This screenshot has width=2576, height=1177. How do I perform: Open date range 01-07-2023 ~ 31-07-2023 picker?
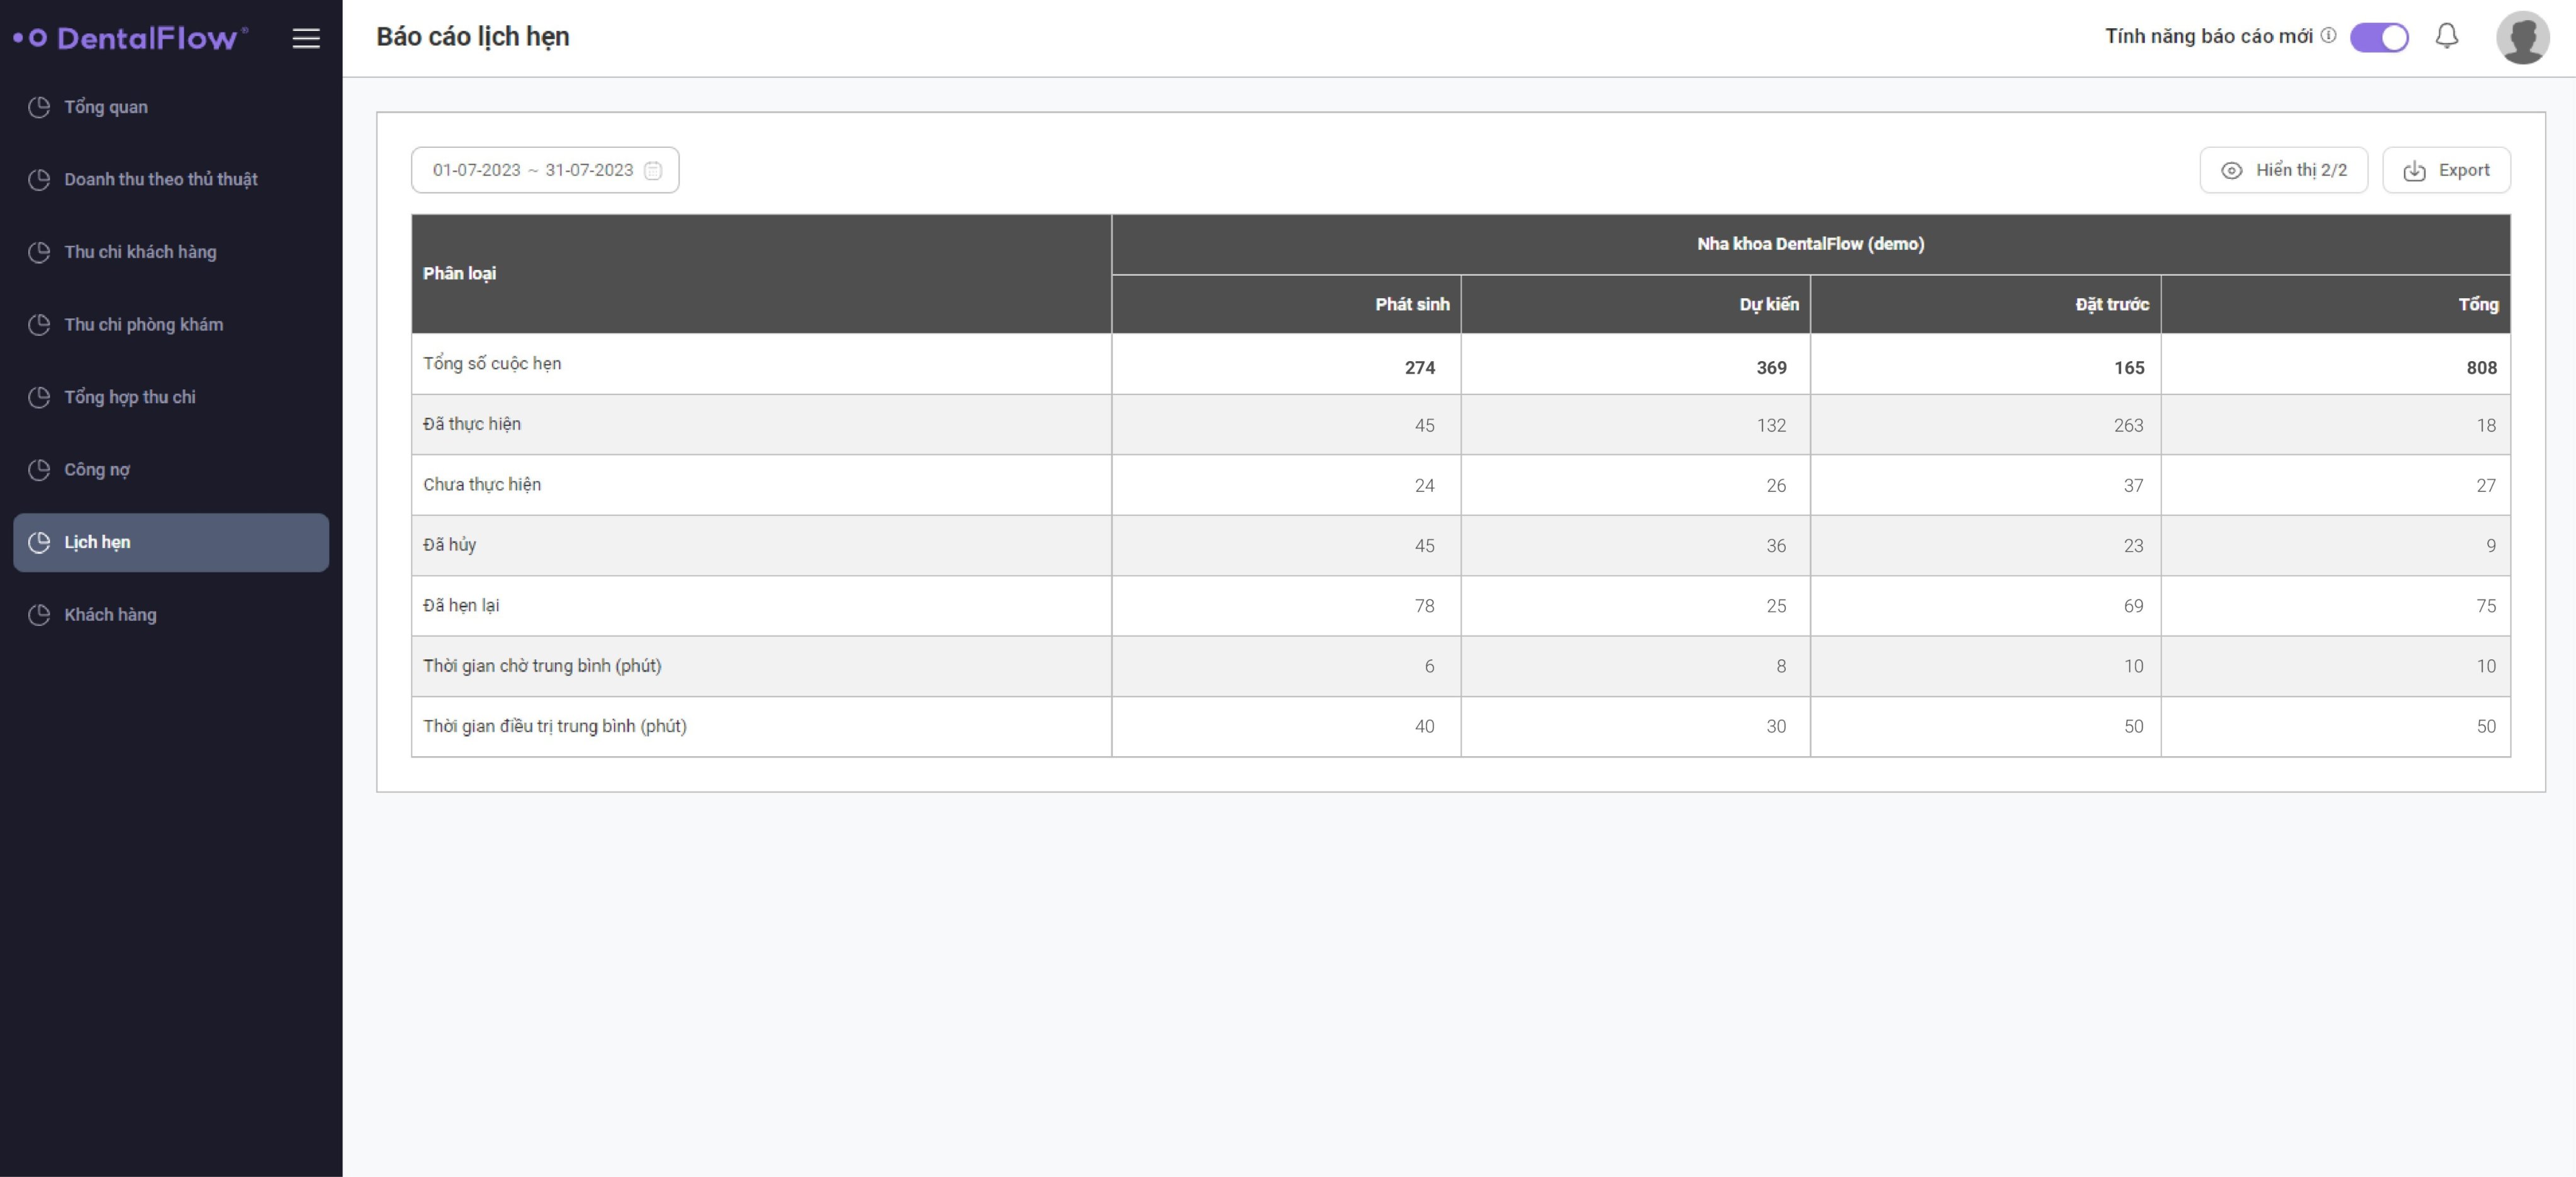click(545, 170)
